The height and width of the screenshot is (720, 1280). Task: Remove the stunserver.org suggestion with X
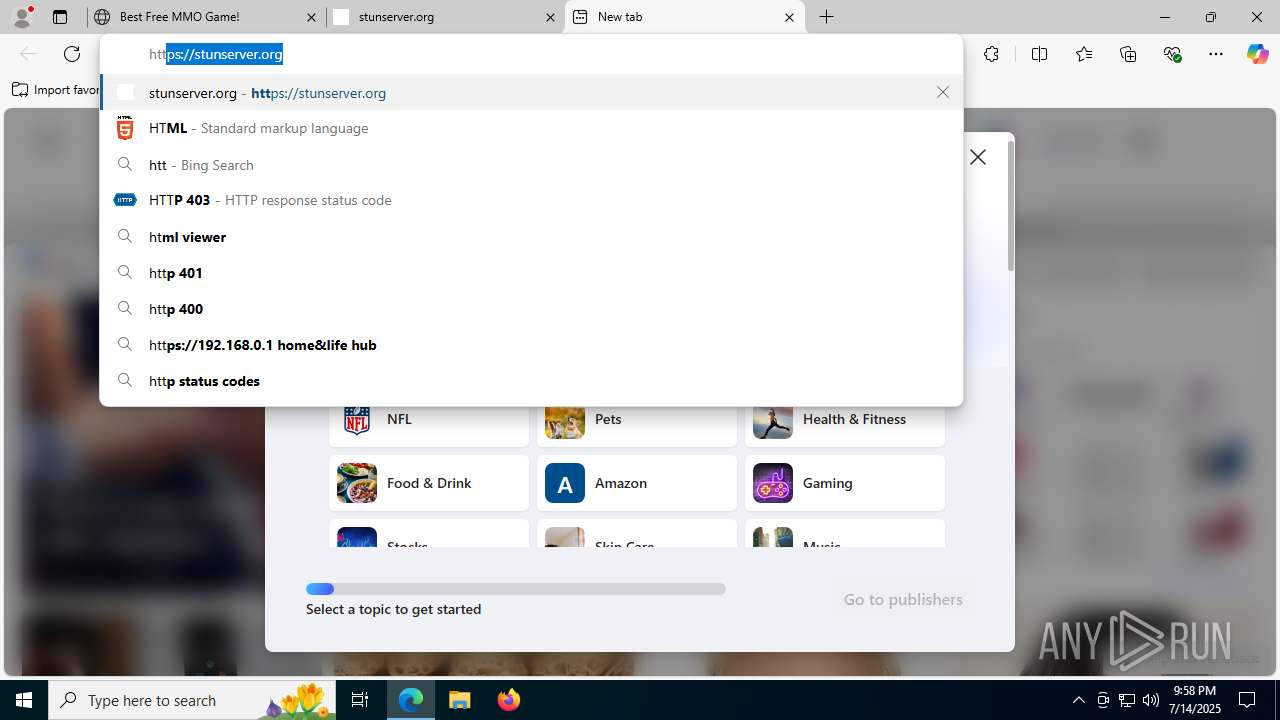(943, 92)
